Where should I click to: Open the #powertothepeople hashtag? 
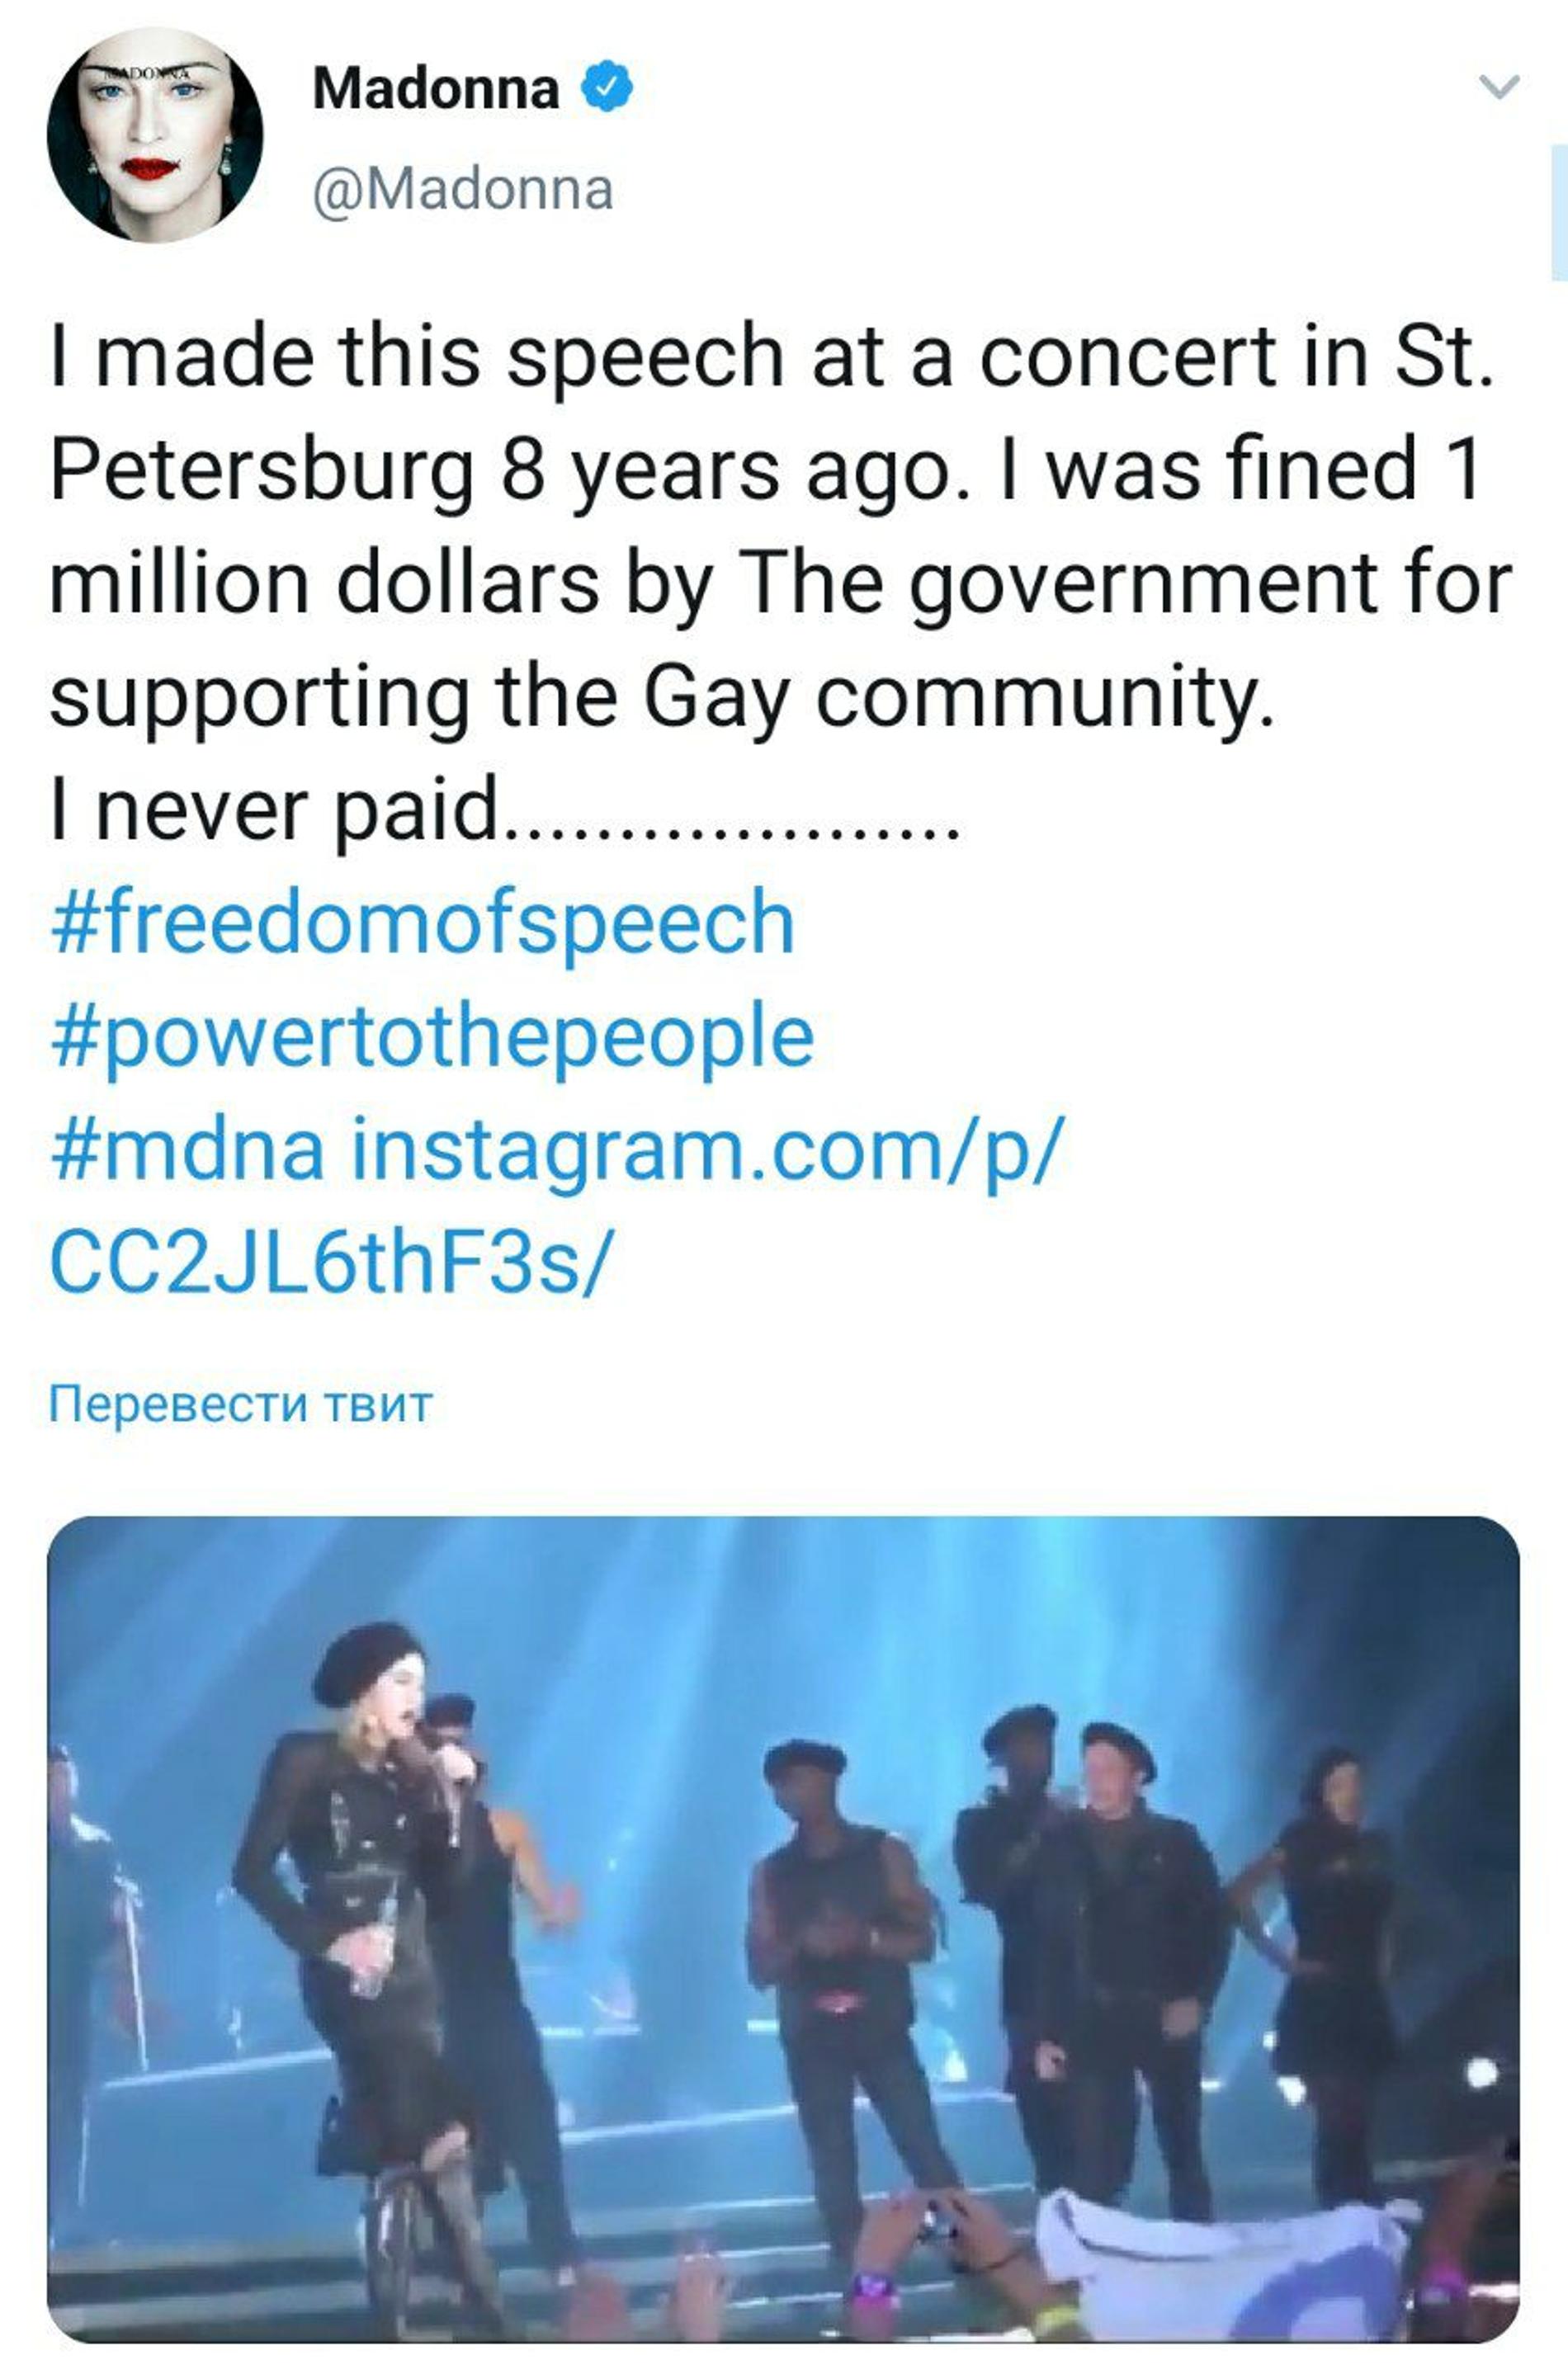pyautogui.click(x=431, y=1037)
